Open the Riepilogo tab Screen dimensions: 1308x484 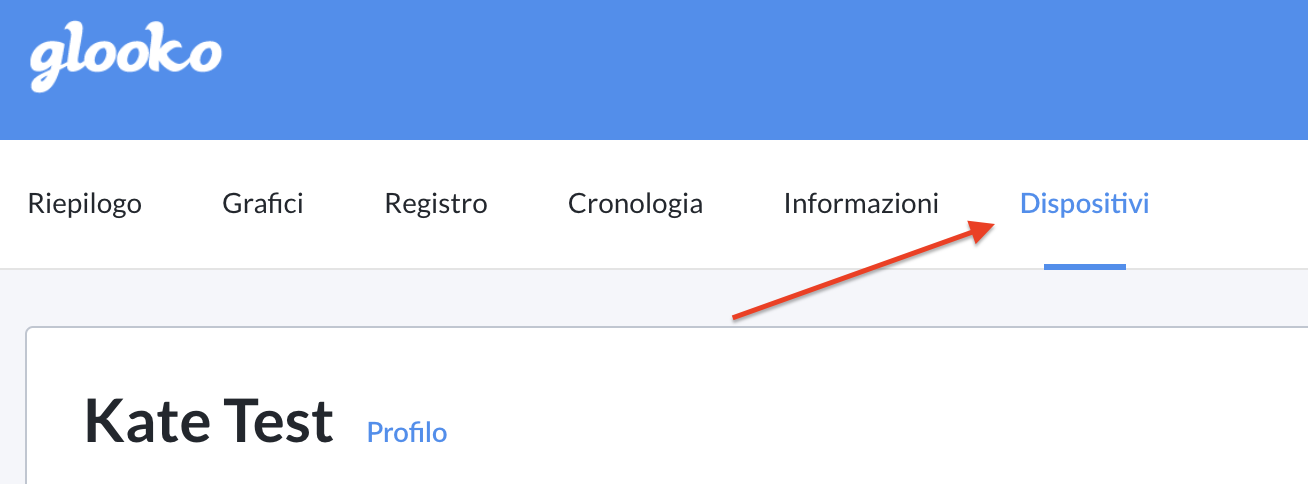(85, 204)
